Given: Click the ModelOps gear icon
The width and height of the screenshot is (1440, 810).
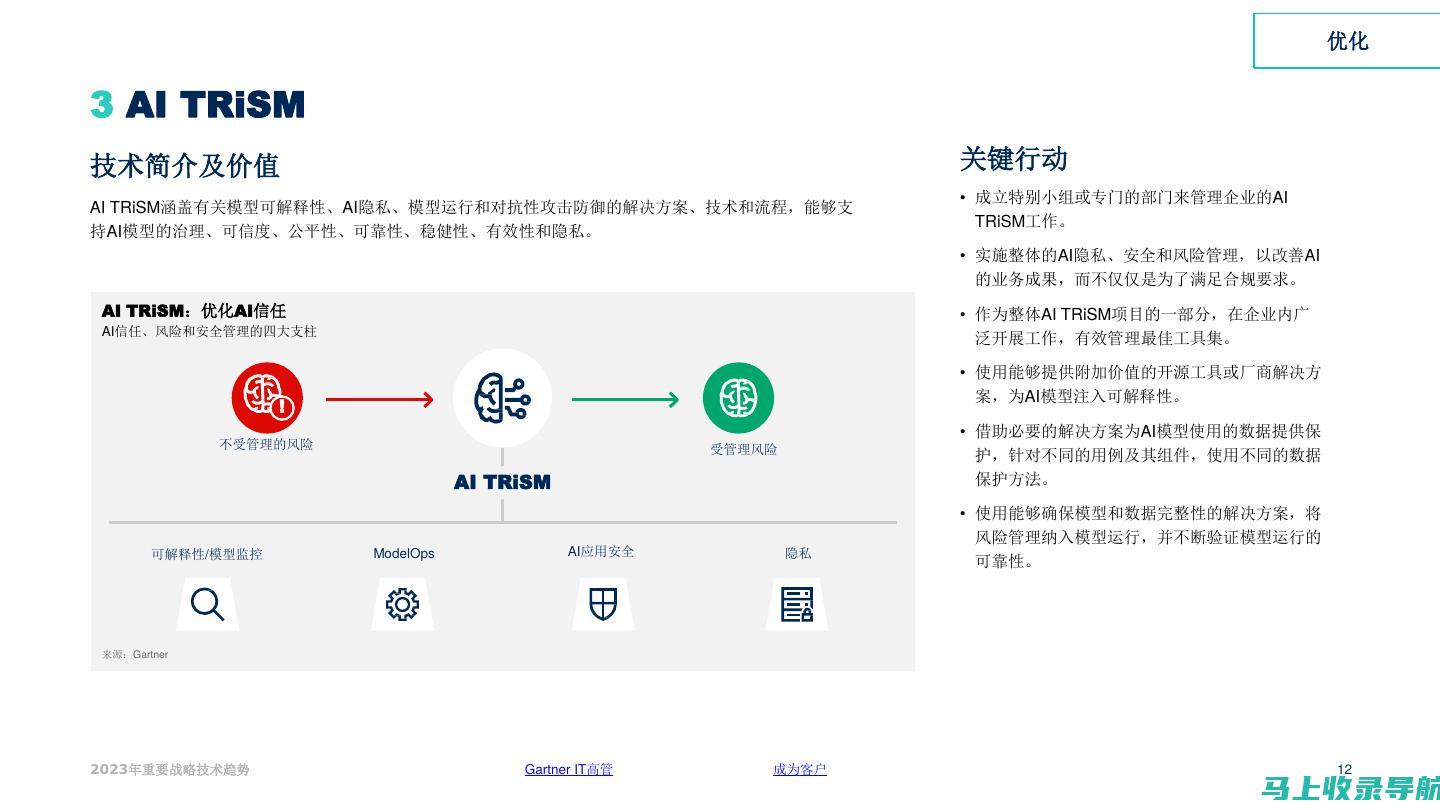Looking at the screenshot, I should [402, 604].
